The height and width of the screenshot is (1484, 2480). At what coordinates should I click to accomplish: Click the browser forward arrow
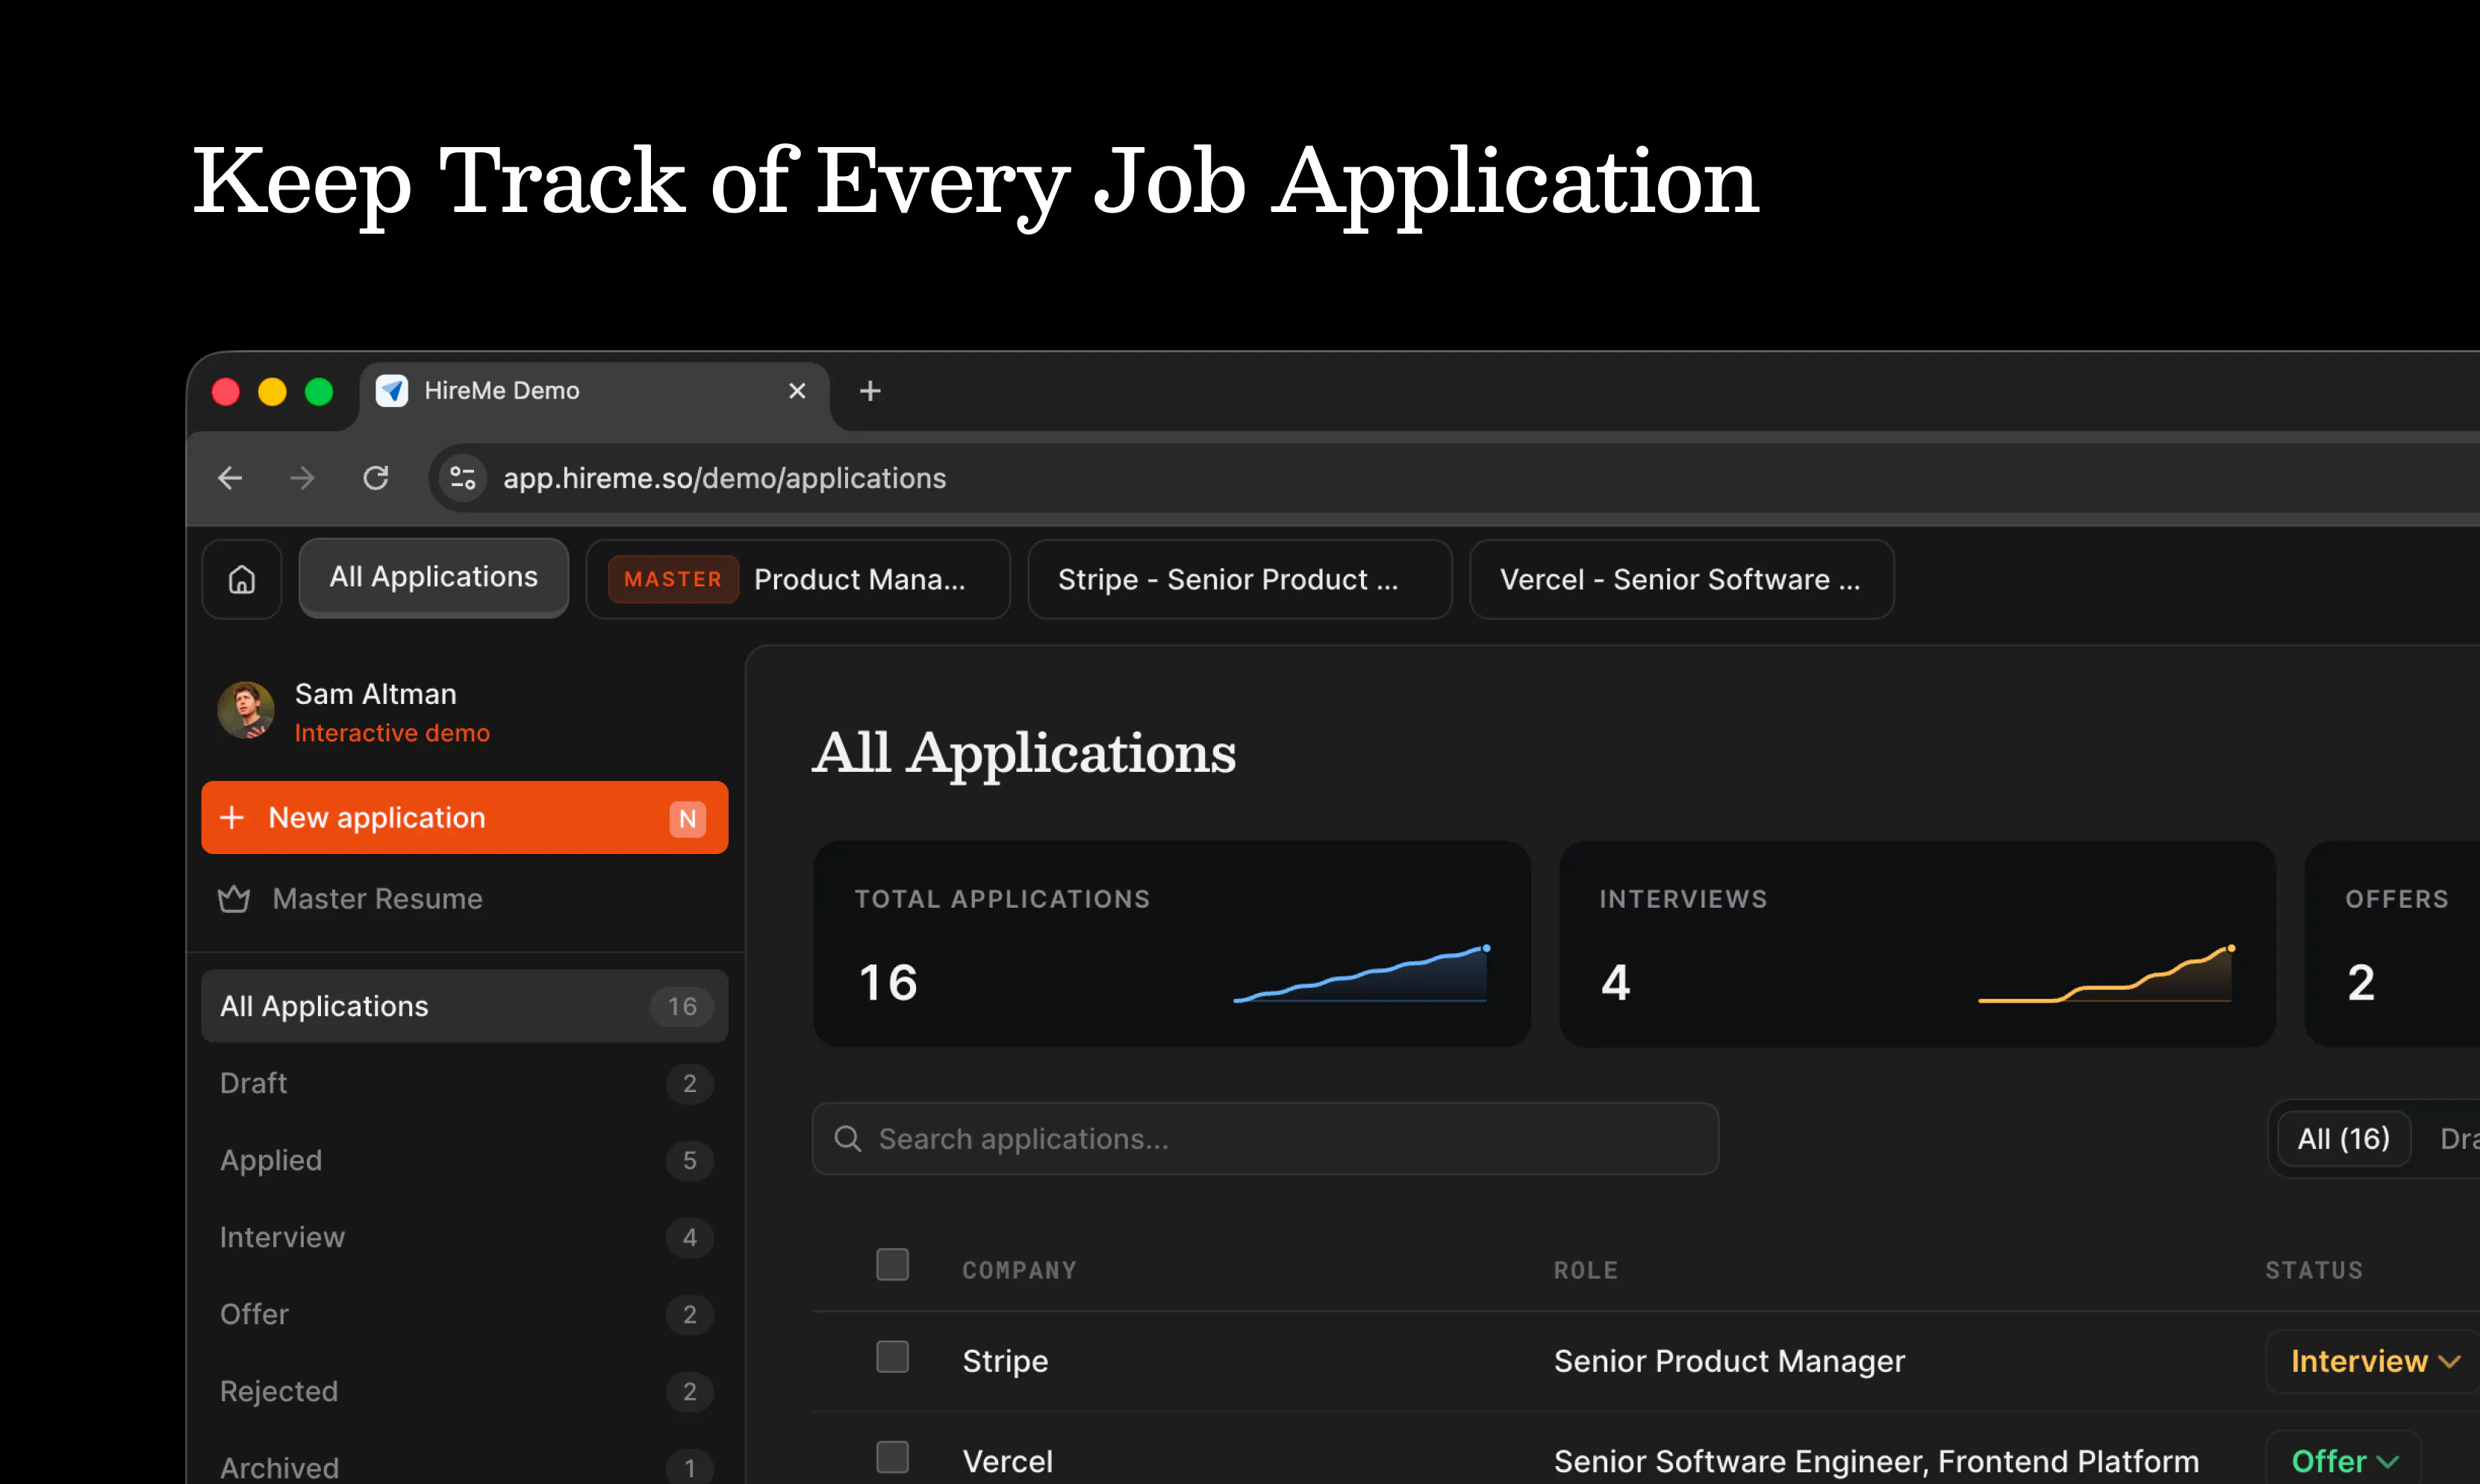point(302,478)
